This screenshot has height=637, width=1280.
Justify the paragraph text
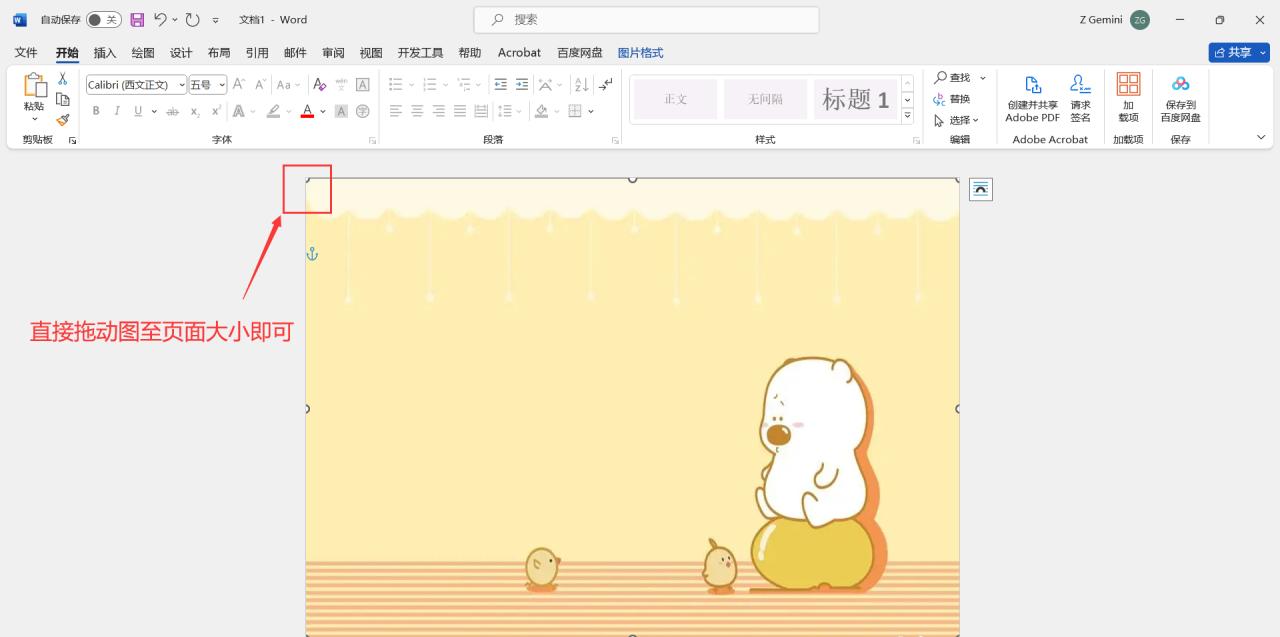[460, 111]
